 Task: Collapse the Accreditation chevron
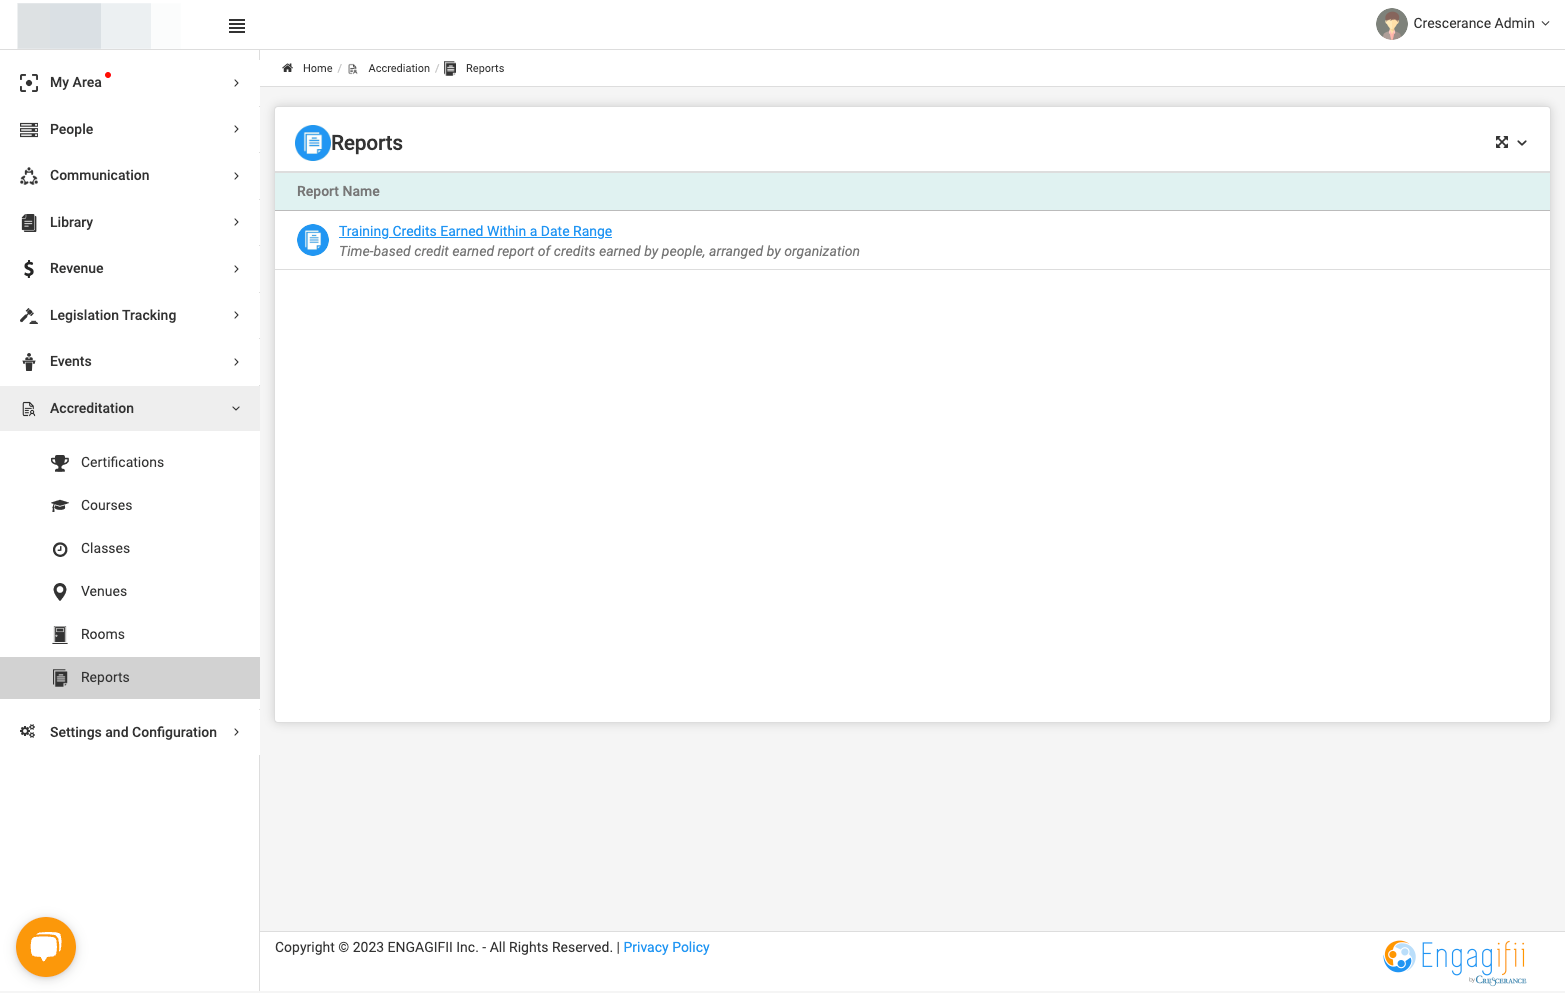click(236, 408)
